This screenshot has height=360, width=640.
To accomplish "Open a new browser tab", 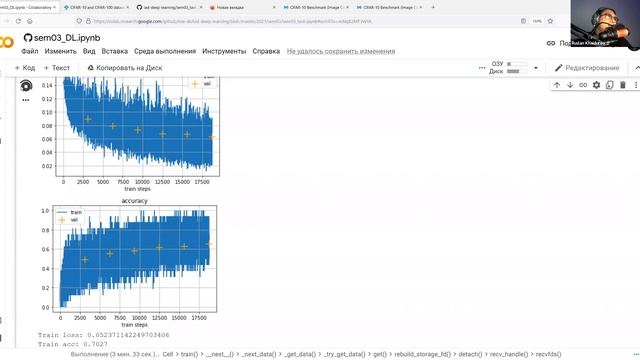I will pos(433,7).
